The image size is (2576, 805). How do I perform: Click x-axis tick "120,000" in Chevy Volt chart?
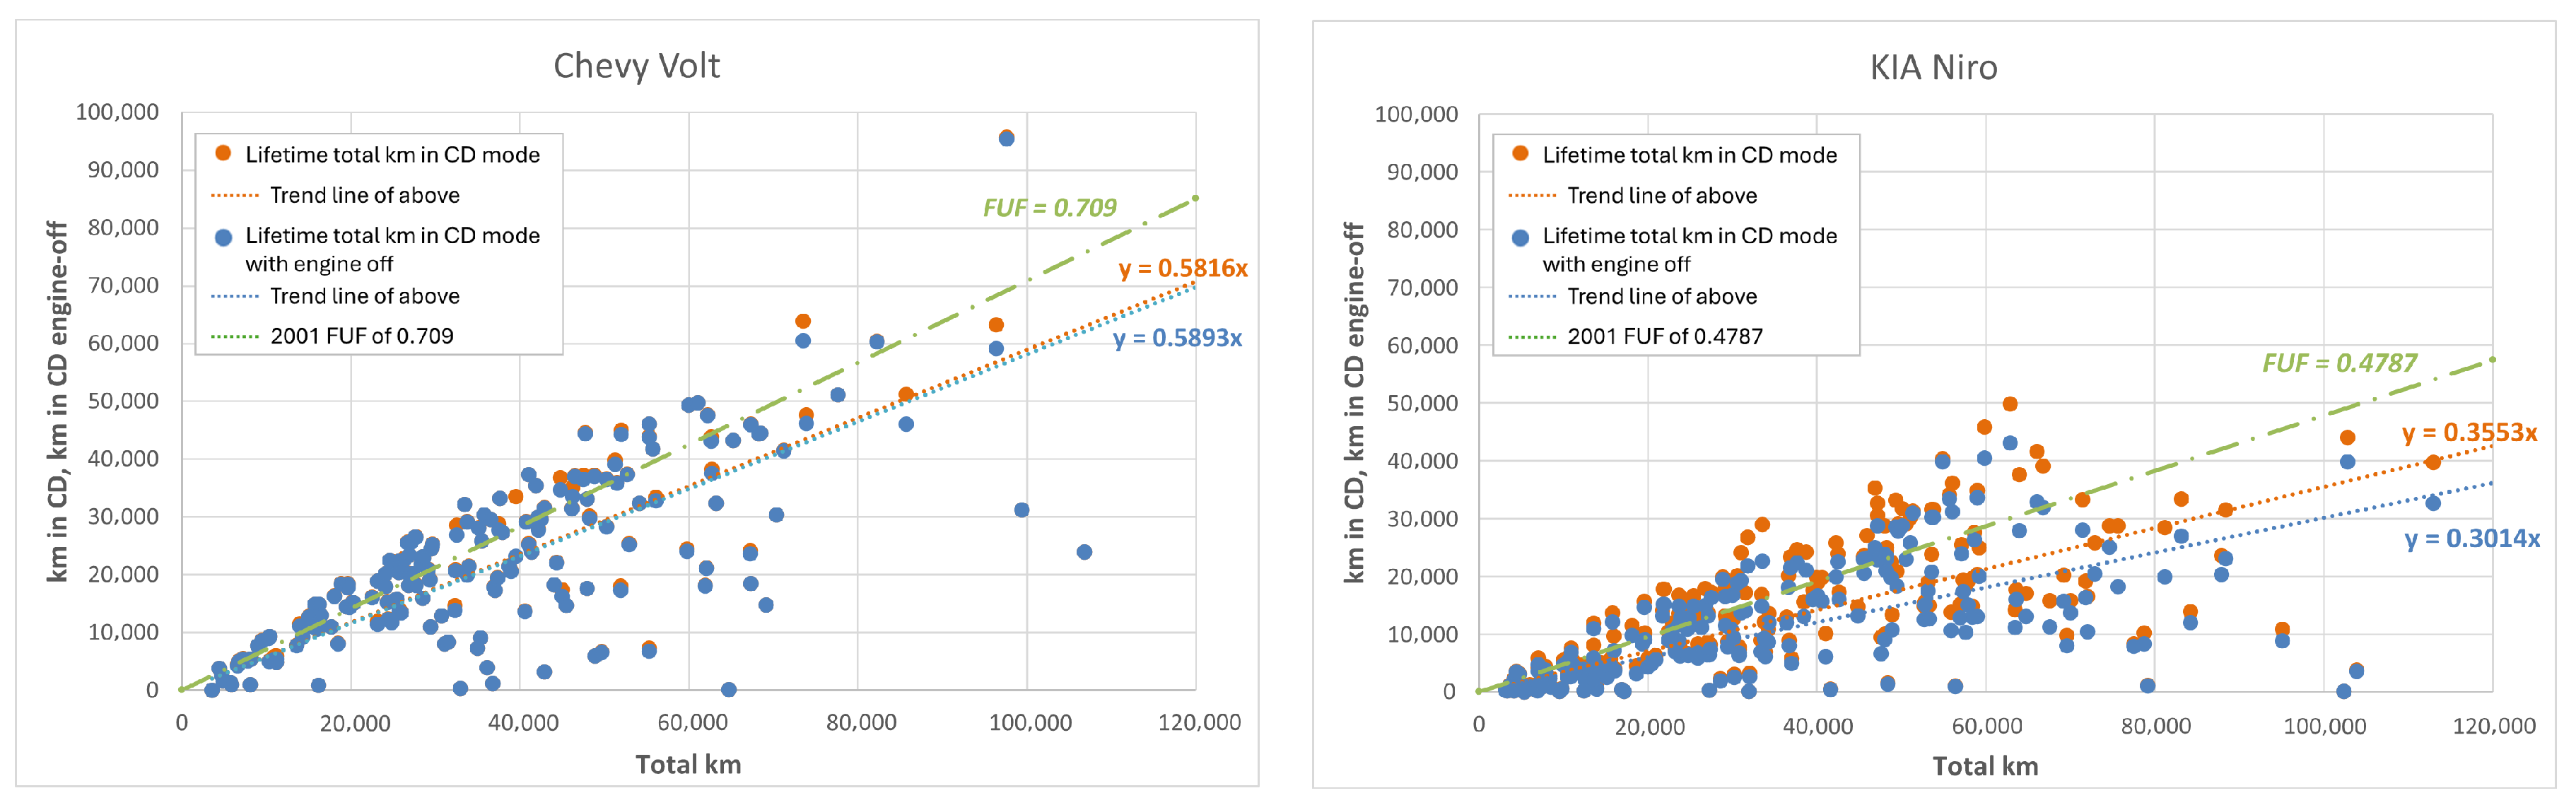[x=1199, y=722]
